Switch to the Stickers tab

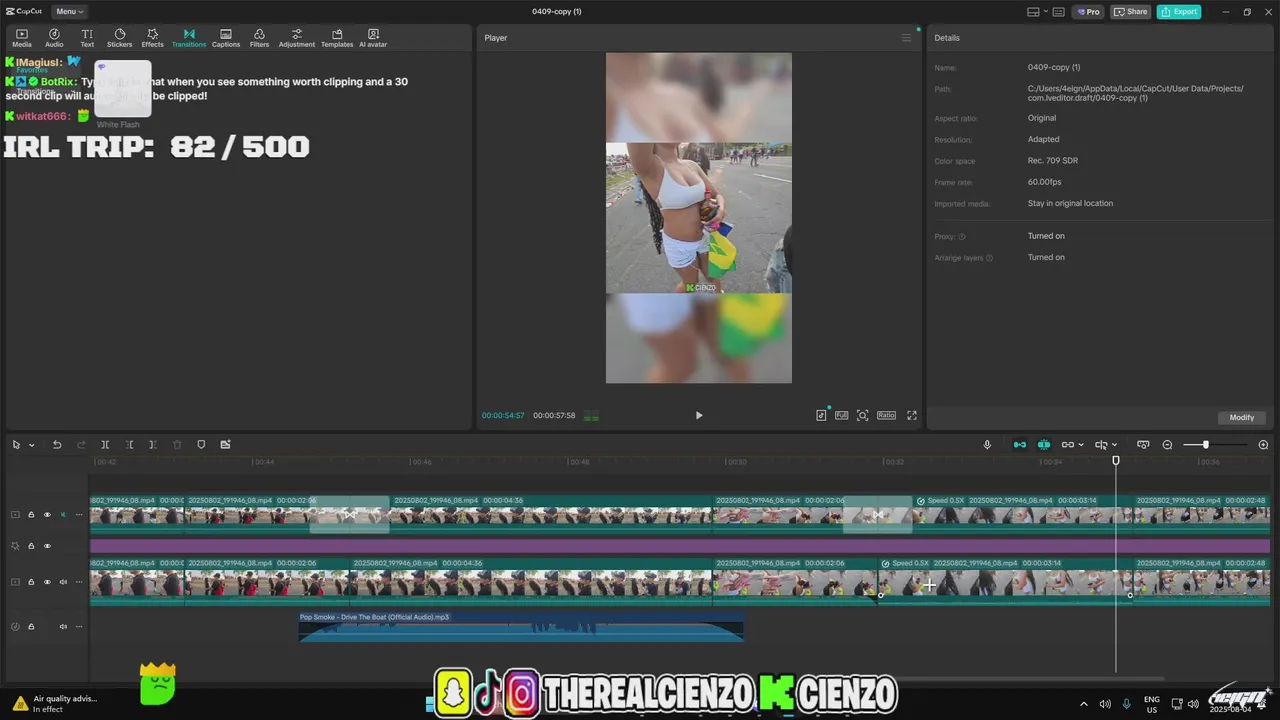click(x=119, y=38)
